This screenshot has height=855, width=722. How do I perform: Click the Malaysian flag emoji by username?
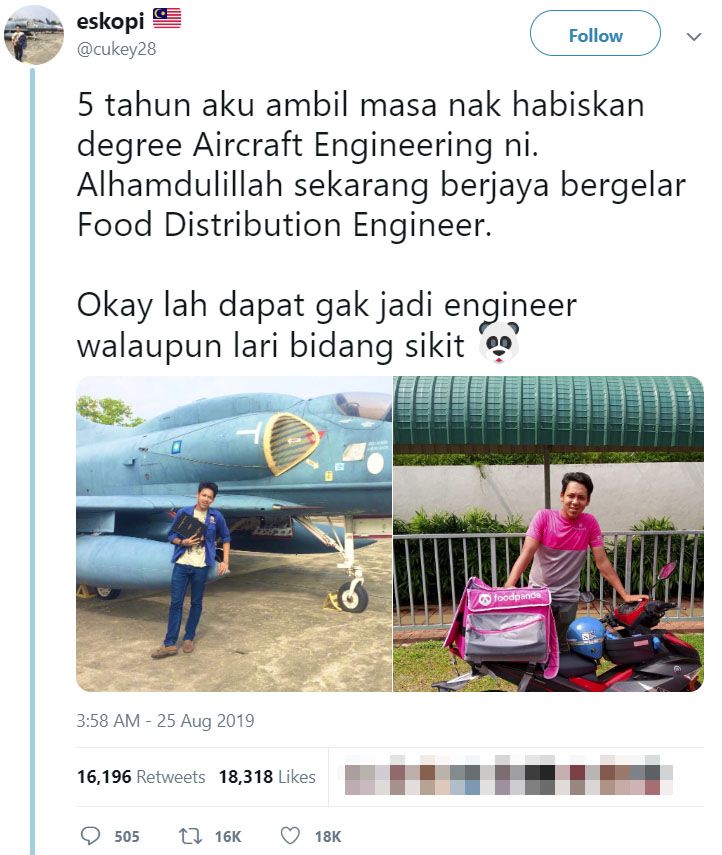point(166,18)
